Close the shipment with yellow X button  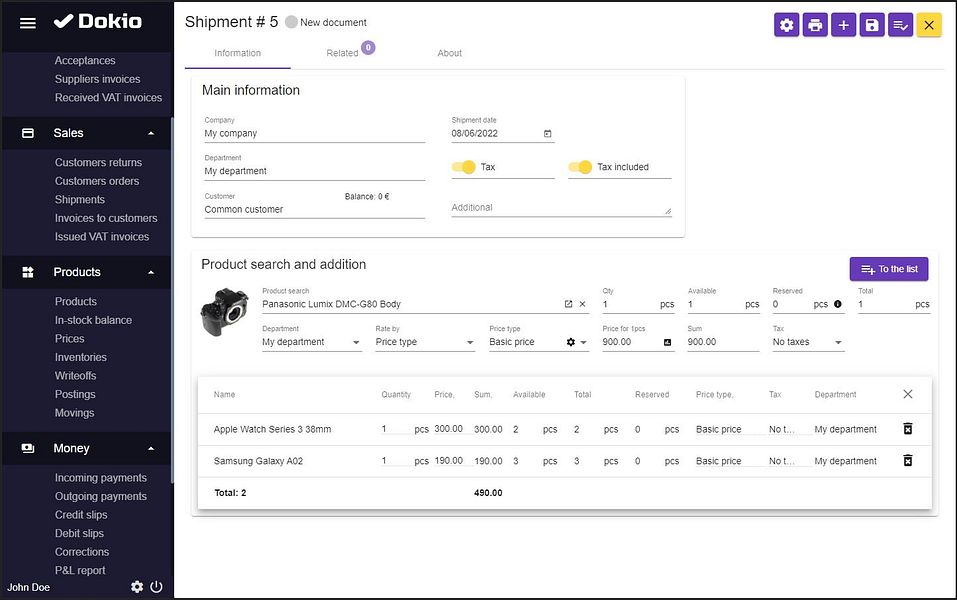(929, 25)
